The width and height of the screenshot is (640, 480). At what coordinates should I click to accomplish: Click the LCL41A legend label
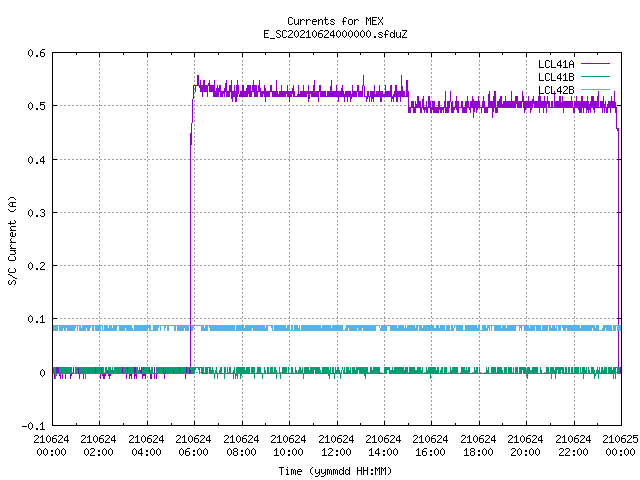[556, 64]
